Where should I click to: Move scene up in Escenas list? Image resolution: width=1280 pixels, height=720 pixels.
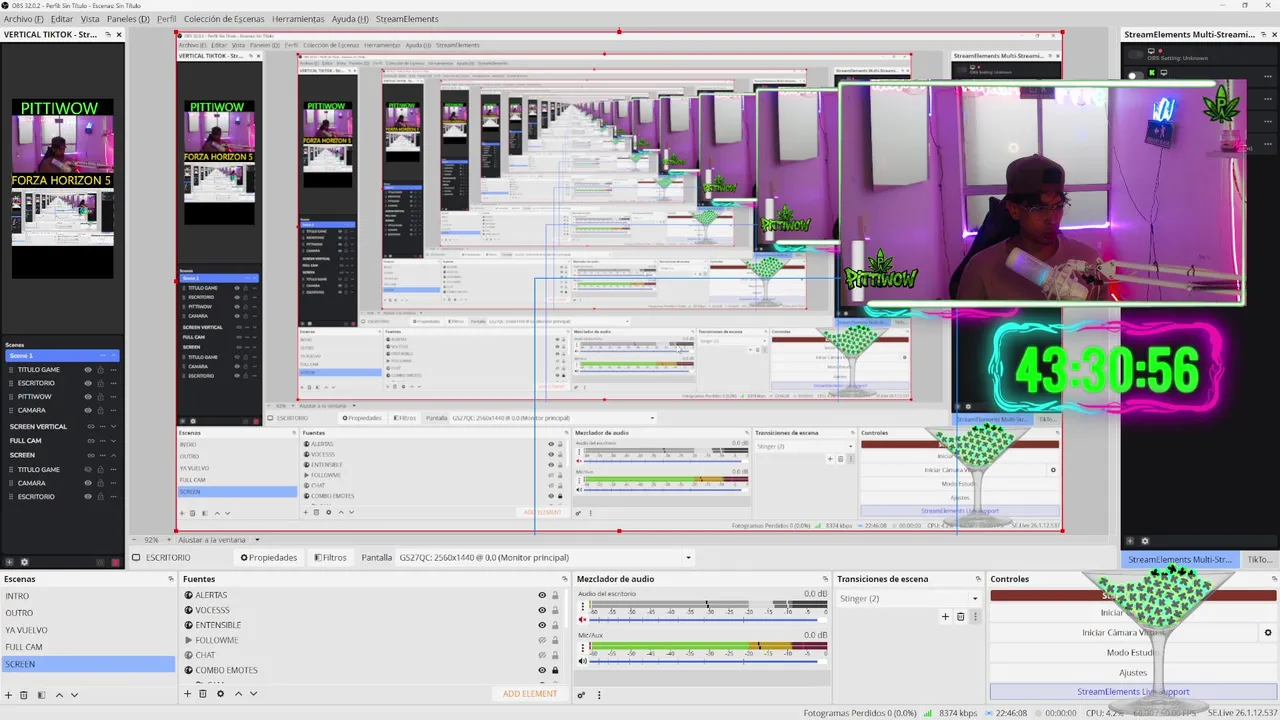pos(59,695)
